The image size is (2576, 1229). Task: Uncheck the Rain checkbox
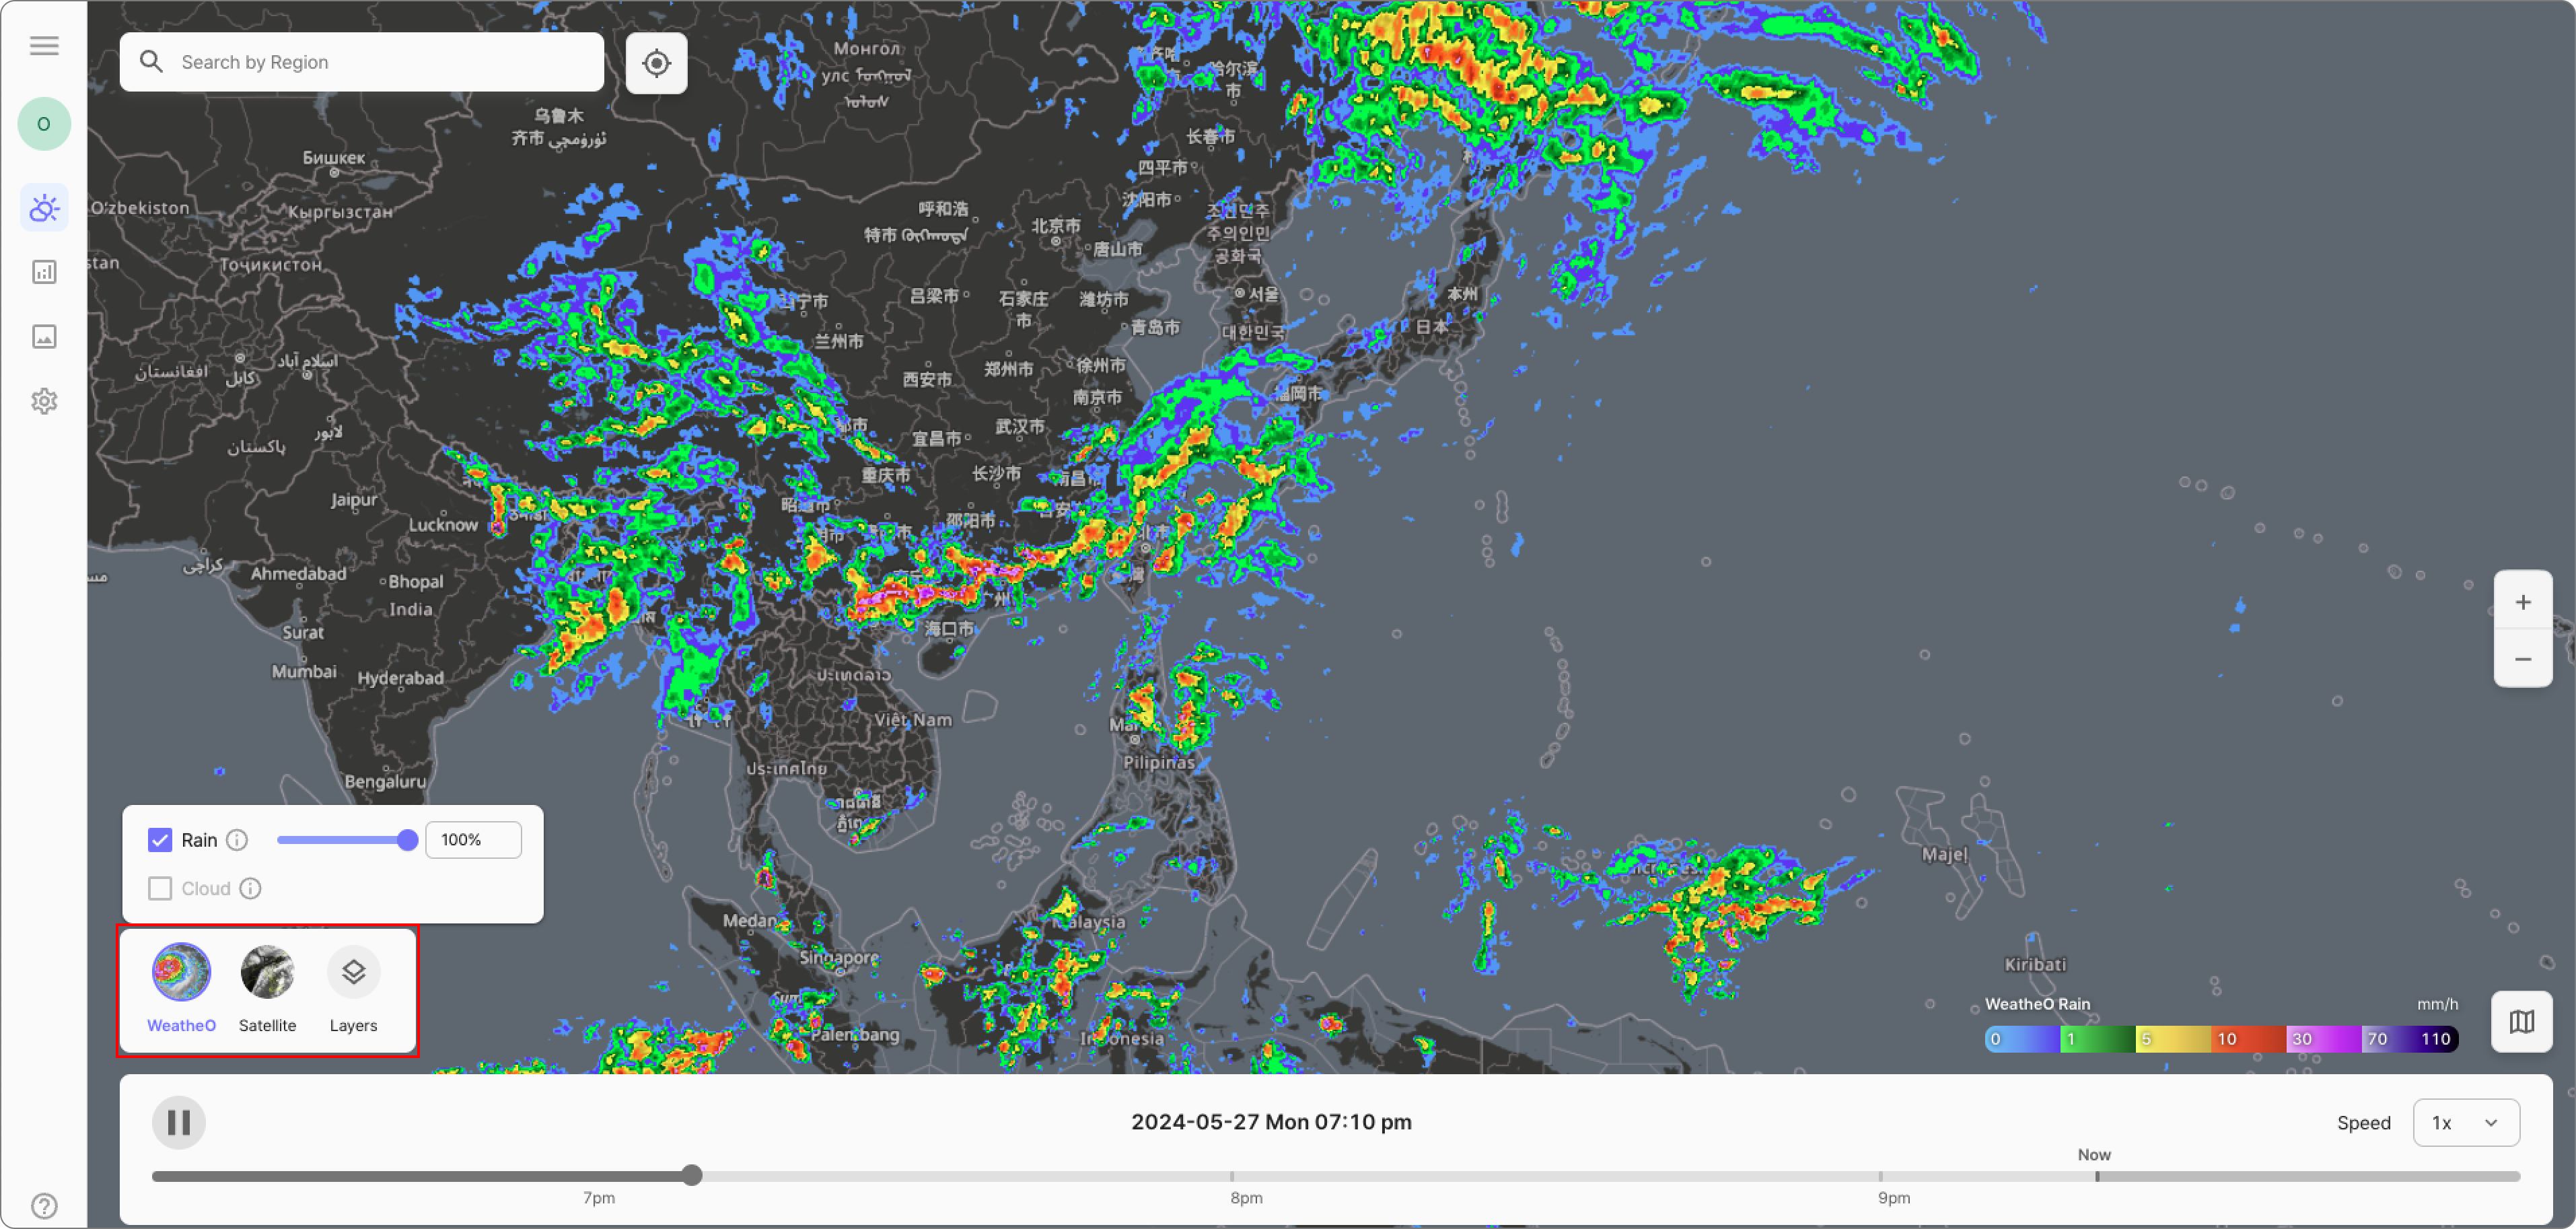pos(160,840)
